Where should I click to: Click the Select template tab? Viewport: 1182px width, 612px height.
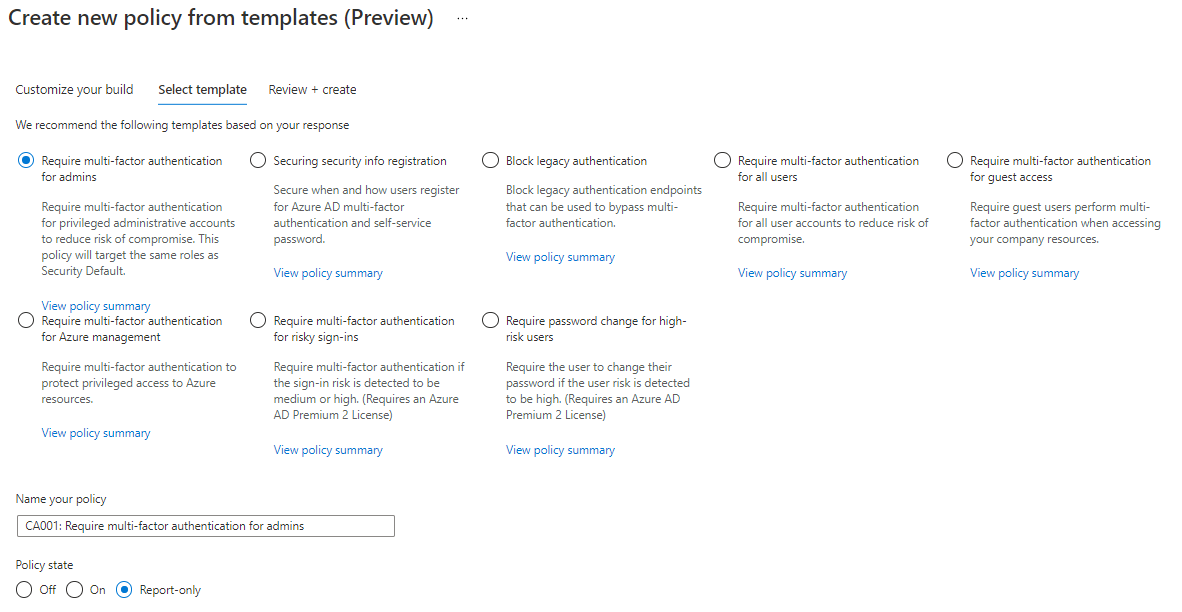[202, 90]
